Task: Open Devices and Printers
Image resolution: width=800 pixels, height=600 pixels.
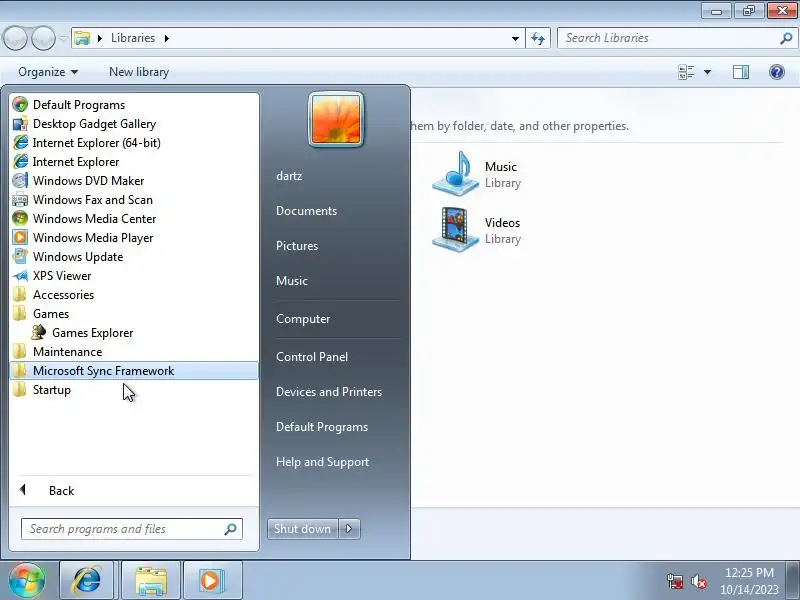Action: point(329,392)
